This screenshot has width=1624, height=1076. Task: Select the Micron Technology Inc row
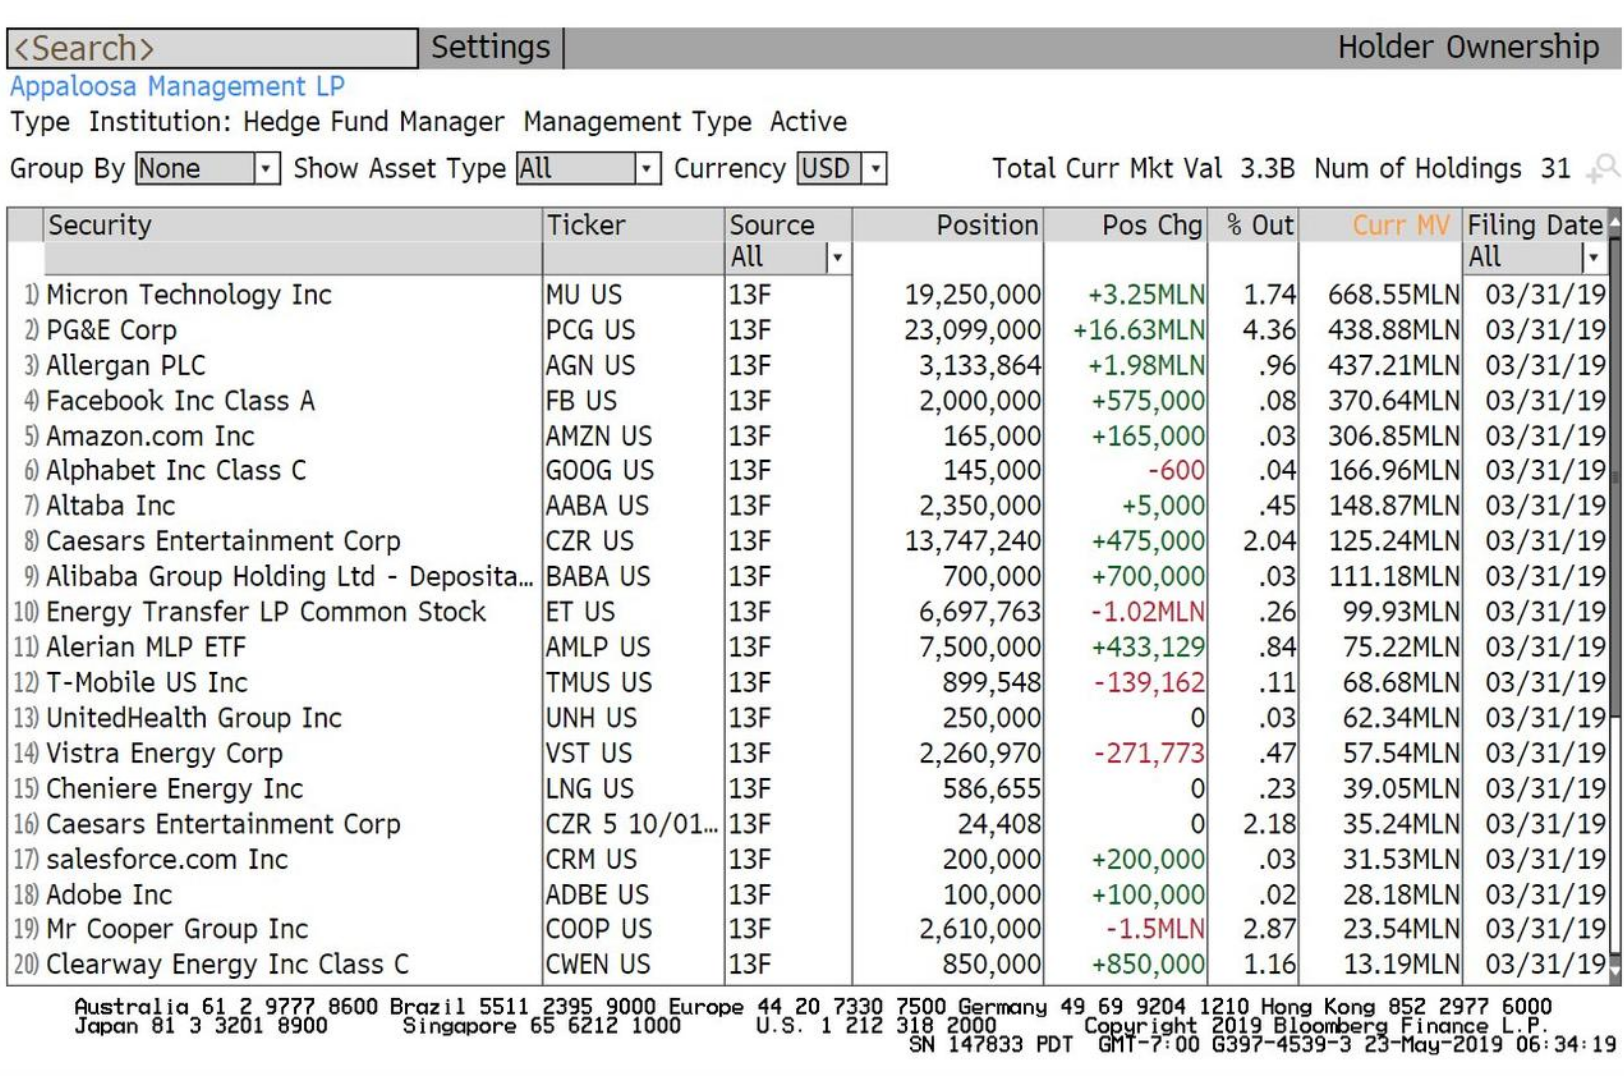[810, 295]
